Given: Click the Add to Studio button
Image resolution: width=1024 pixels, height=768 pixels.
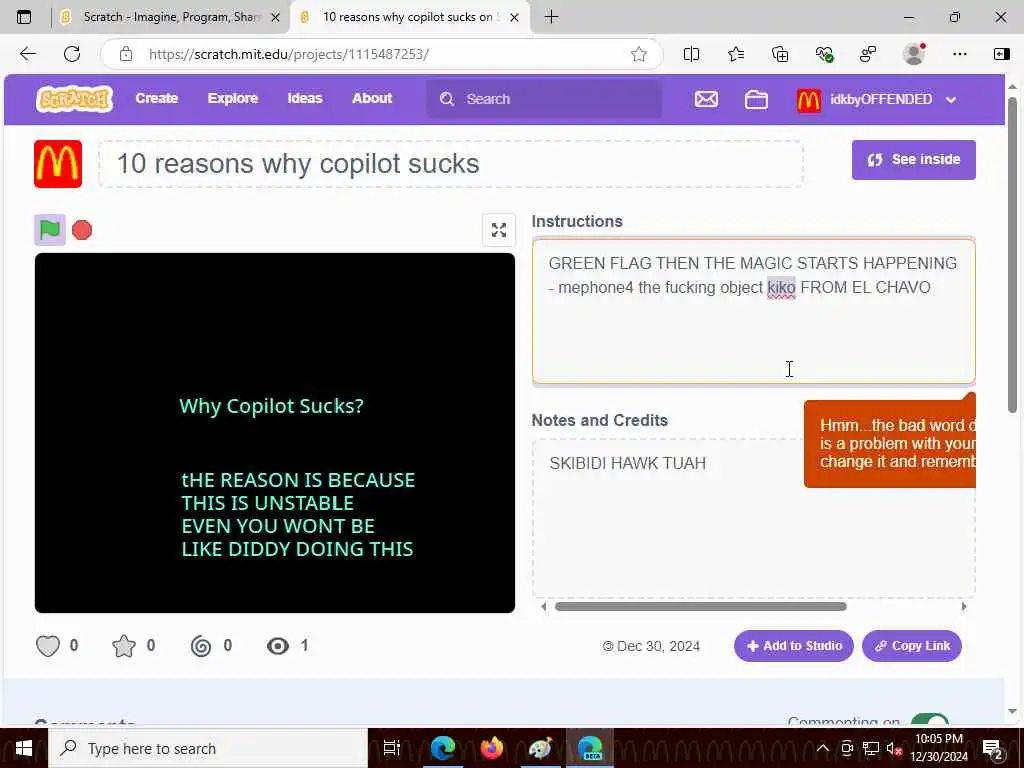Looking at the screenshot, I should point(793,646).
